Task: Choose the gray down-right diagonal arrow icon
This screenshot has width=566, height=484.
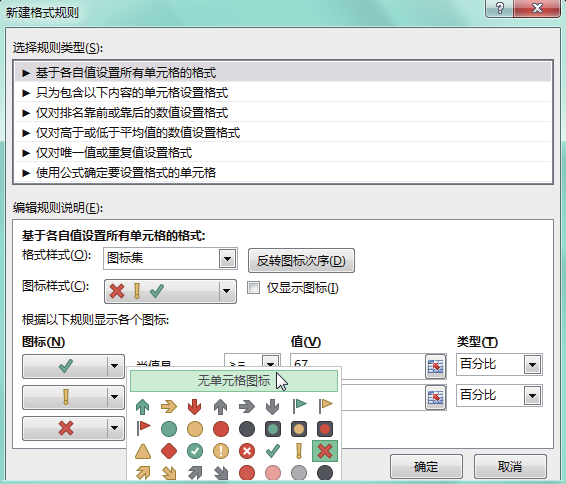Action: click(221, 473)
